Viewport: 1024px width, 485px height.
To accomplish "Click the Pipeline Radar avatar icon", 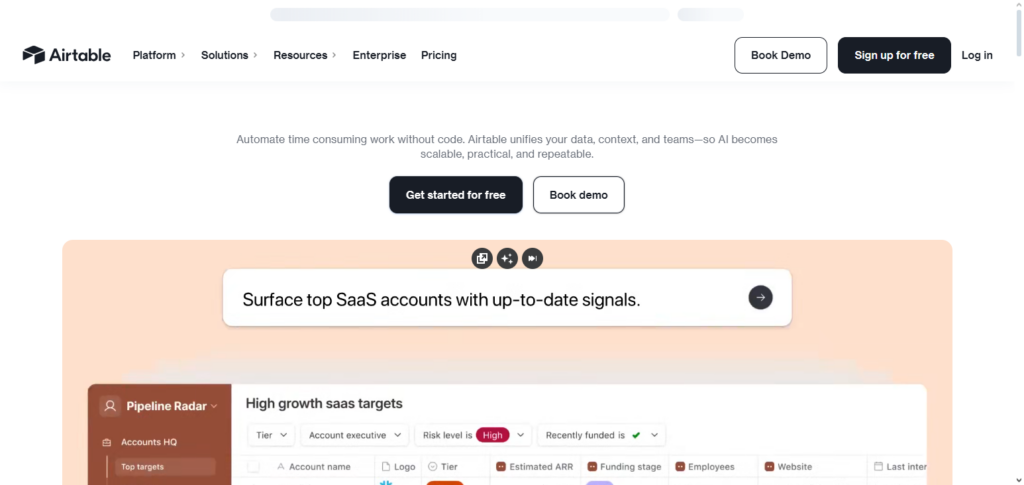I will 110,406.
